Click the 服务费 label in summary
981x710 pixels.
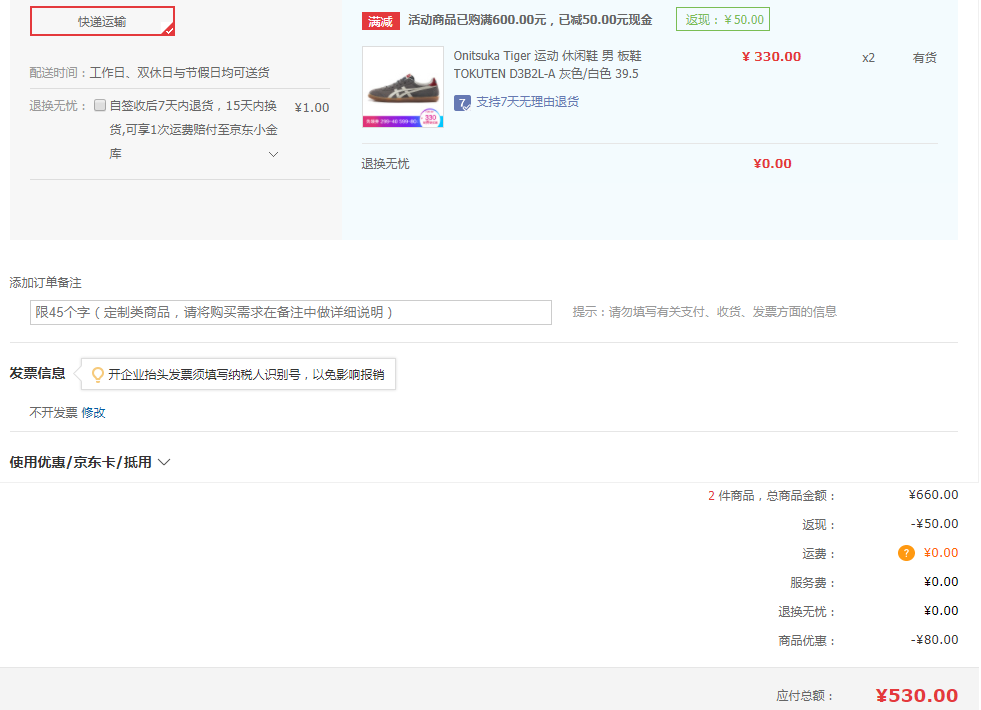click(813, 583)
